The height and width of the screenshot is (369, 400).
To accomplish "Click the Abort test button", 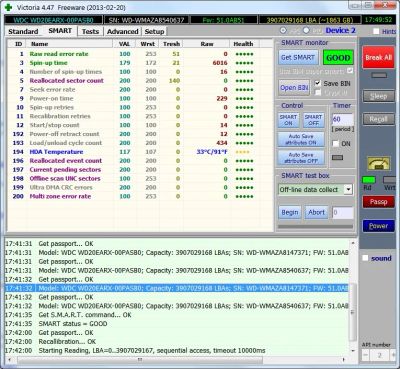I will click(316, 212).
